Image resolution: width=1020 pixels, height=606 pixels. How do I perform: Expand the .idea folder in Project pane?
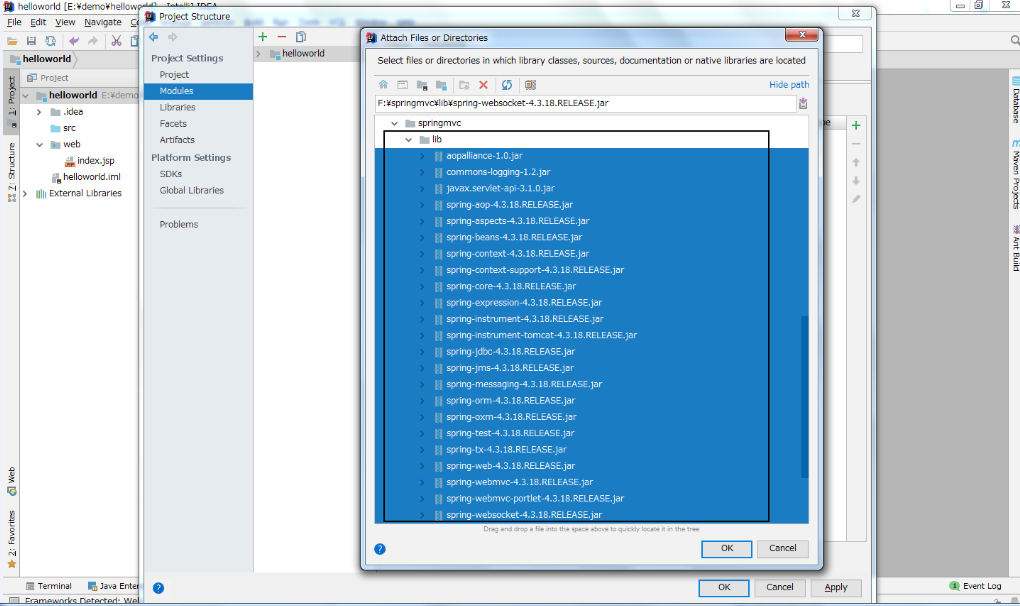point(39,112)
